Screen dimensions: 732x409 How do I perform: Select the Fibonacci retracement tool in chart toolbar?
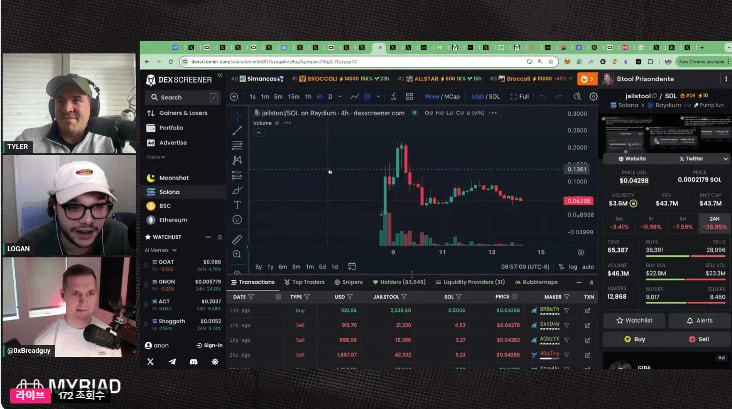coord(237,145)
